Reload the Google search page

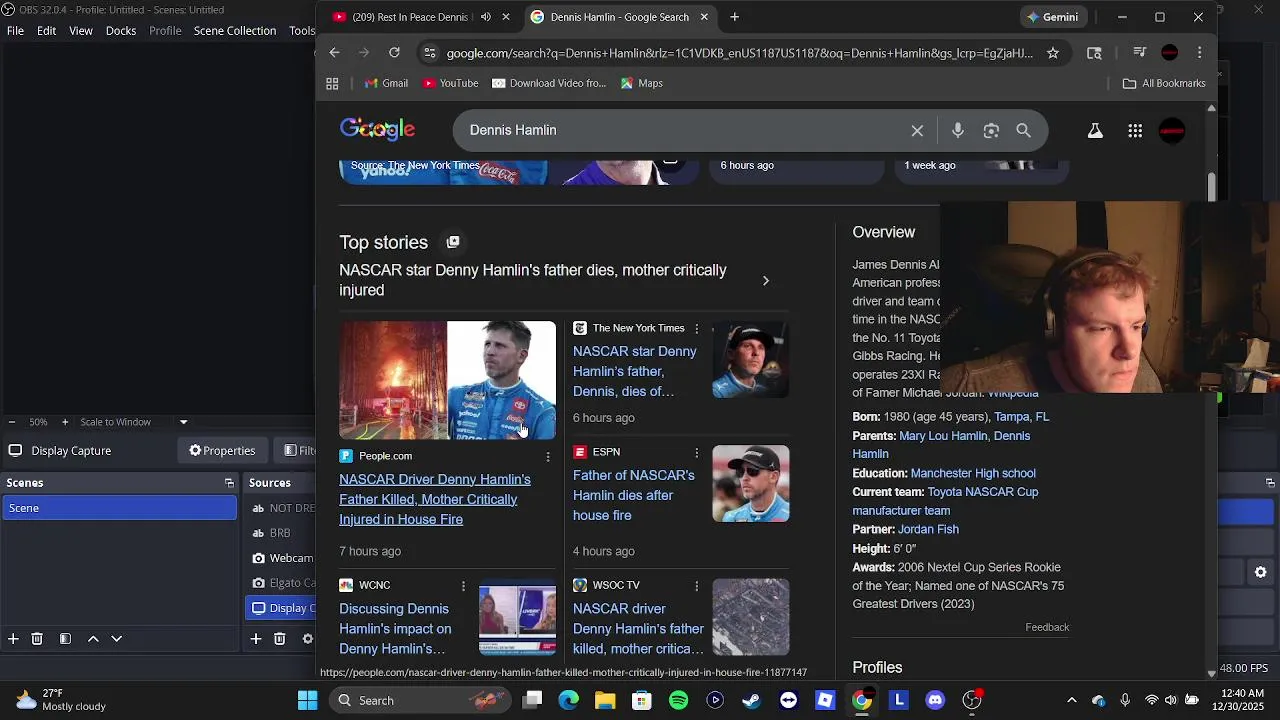394,53
